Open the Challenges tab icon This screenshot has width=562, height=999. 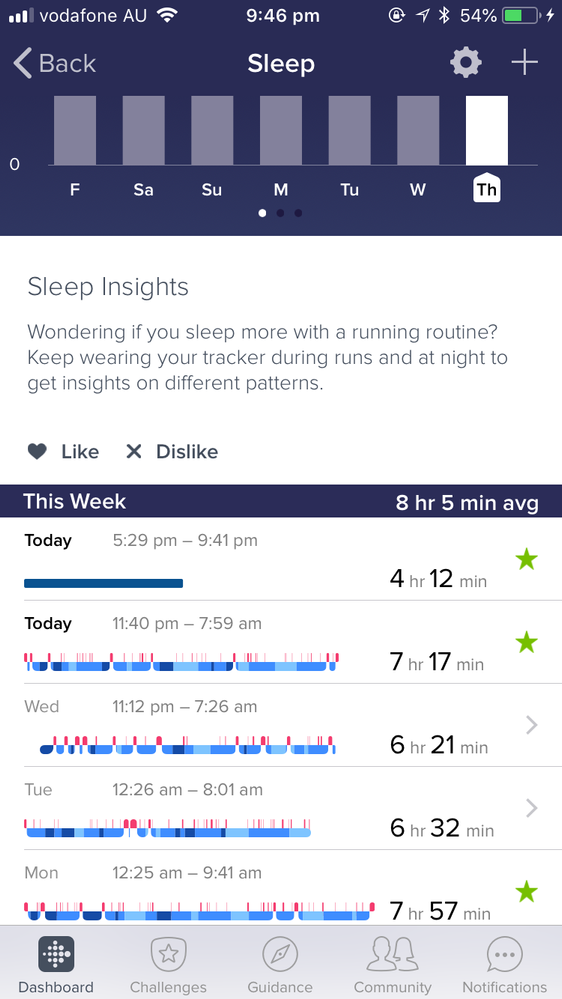(x=168, y=954)
